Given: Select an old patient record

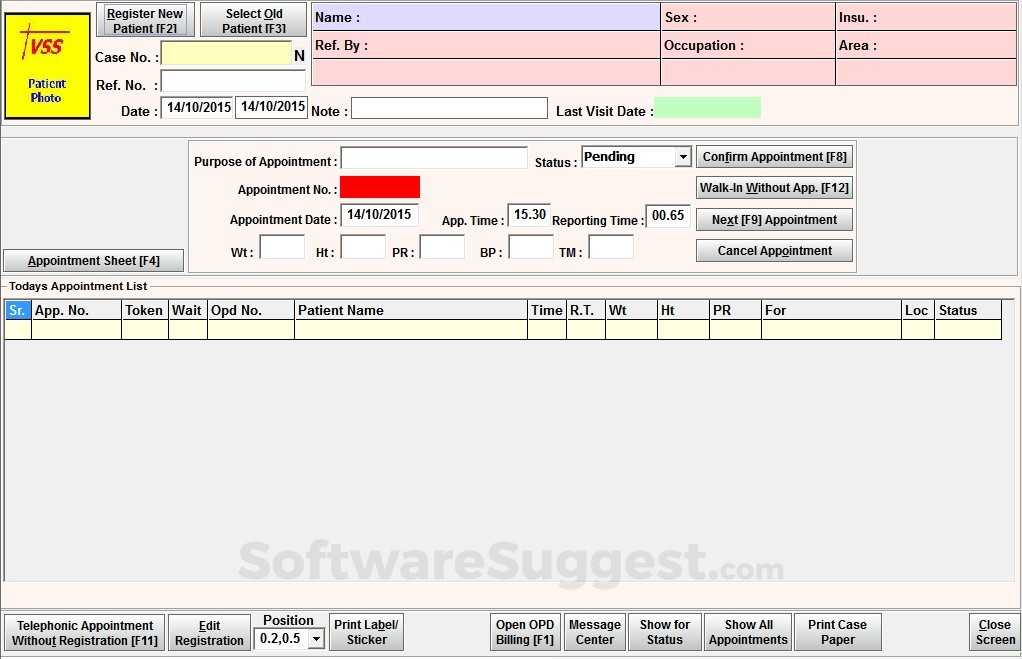Looking at the screenshot, I should [x=252, y=19].
